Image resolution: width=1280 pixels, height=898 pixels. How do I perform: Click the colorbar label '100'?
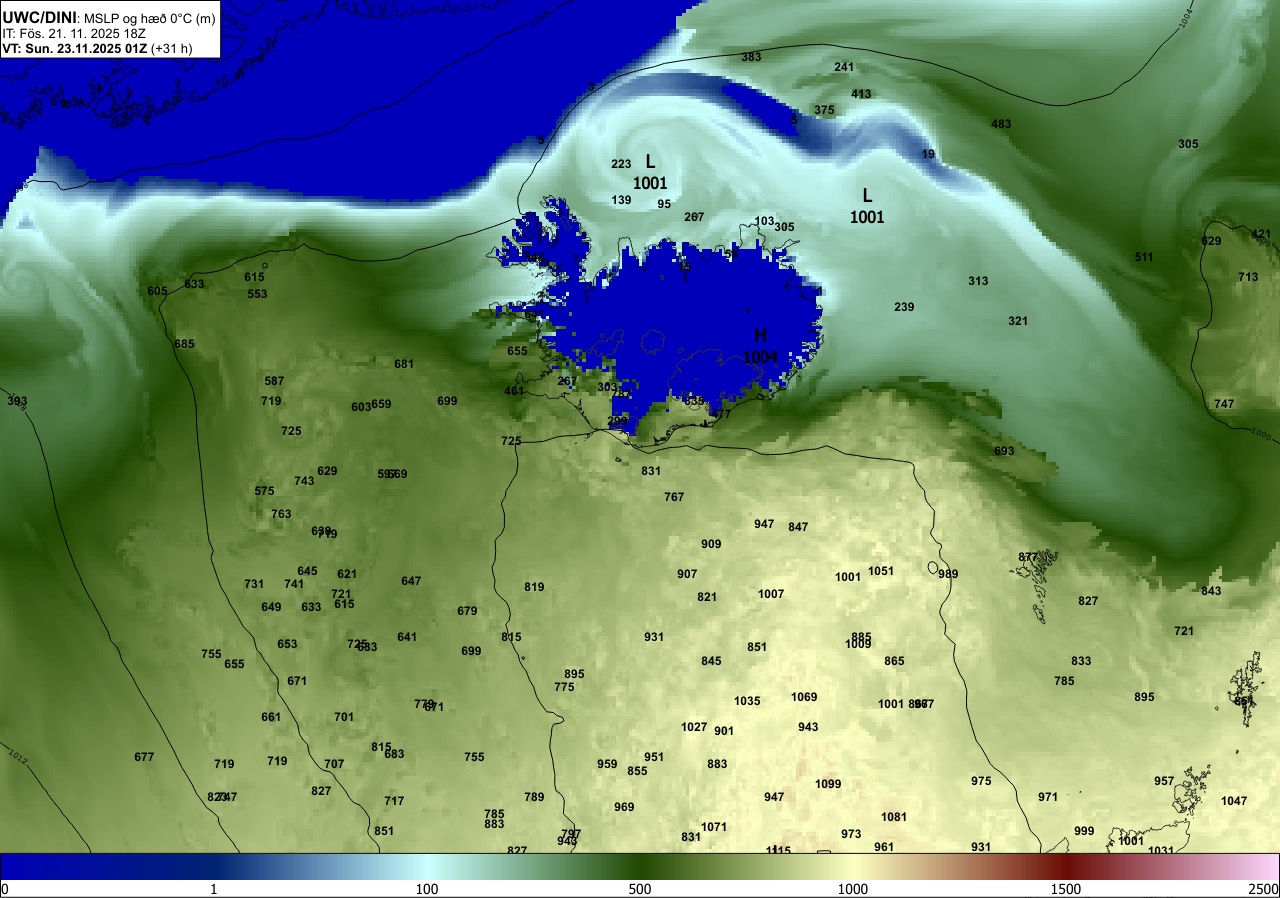point(427,889)
